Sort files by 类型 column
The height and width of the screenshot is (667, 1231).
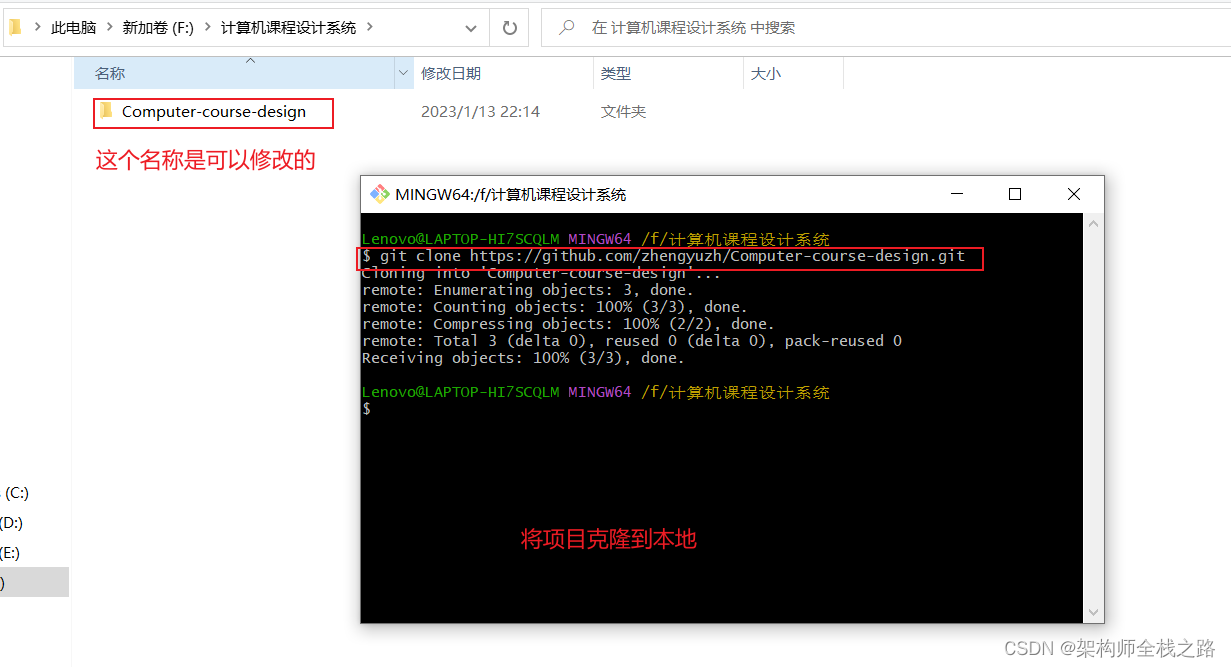point(616,73)
